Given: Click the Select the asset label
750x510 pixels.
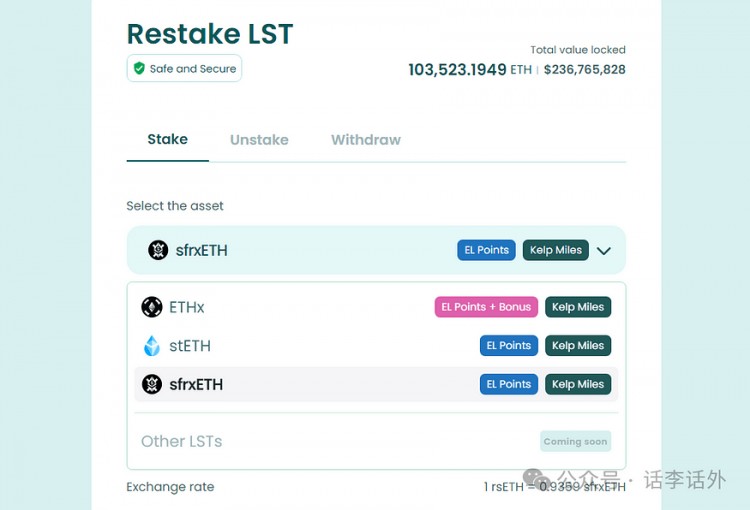Looking at the screenshot, I should point(175,206).
